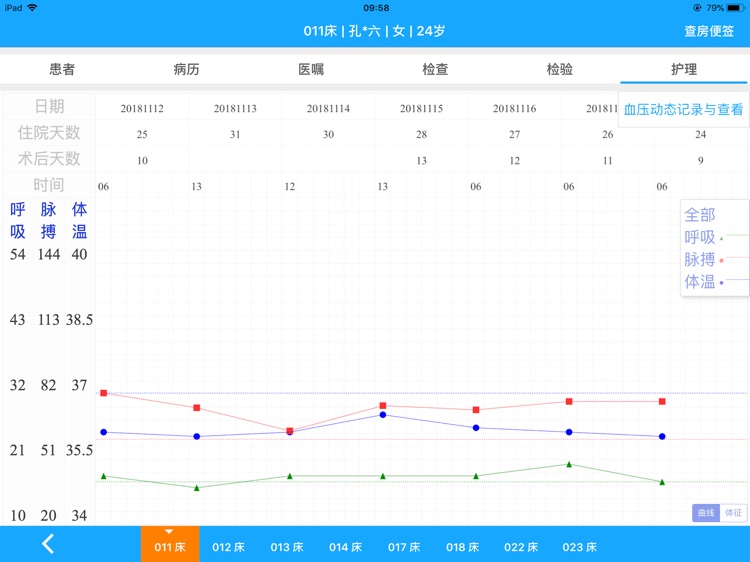Screen dimensions: 750x562
Task: Tap the blue temperature point at 20181115
Action: 383,415
